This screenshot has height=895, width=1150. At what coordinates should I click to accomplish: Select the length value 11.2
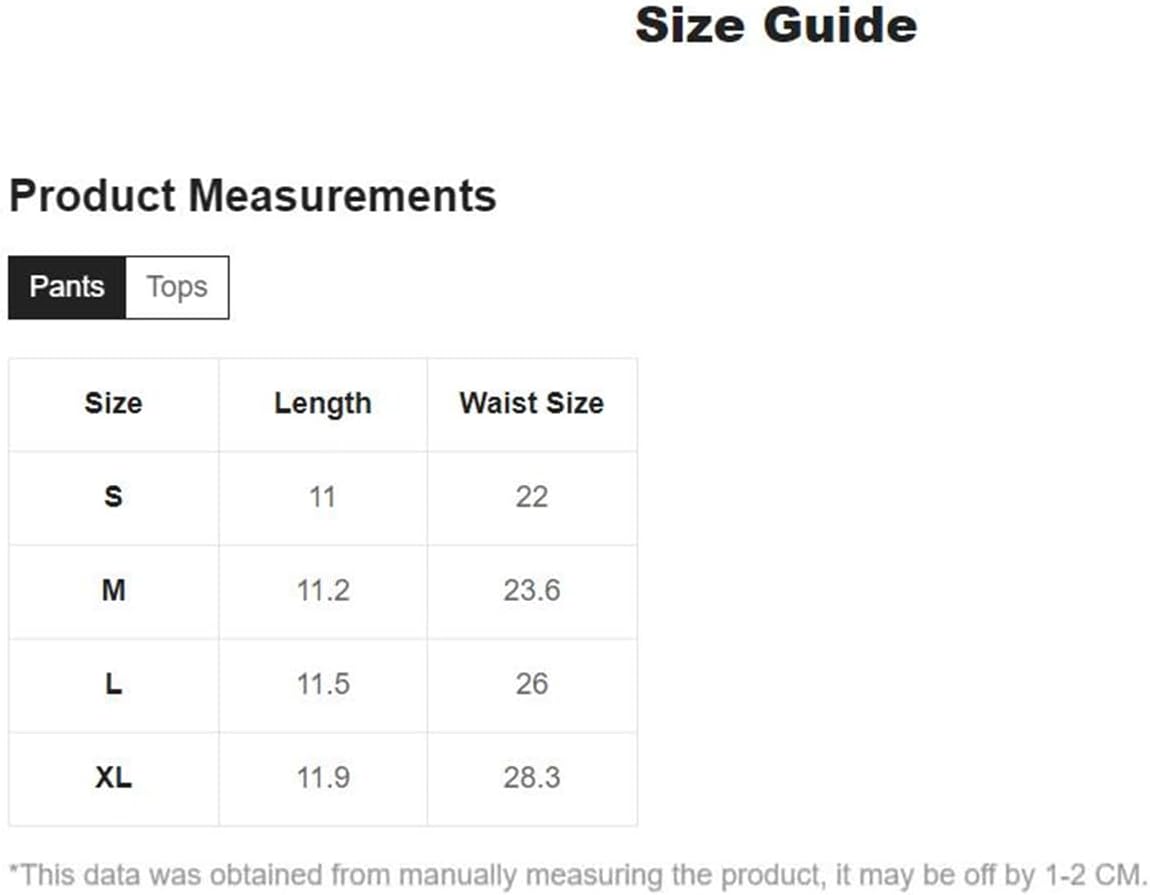coord(323,591)
